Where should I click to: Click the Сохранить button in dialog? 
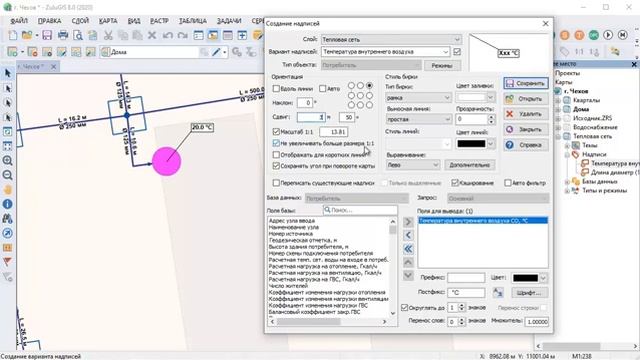tap(526, 83)
